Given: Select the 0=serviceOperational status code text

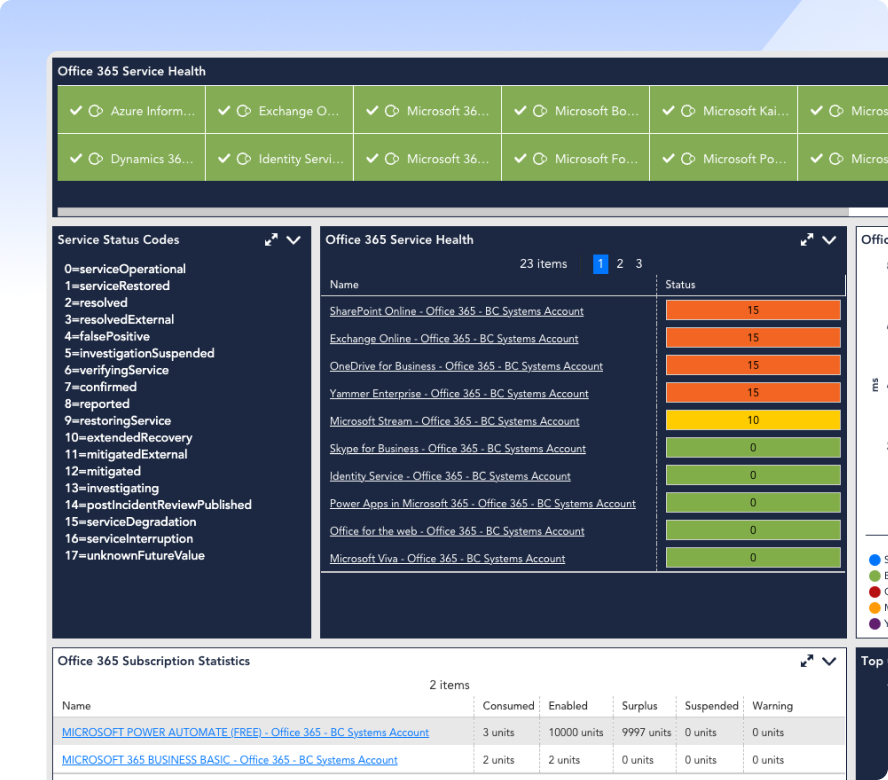Looking at the screenshot, I should 125,269.
